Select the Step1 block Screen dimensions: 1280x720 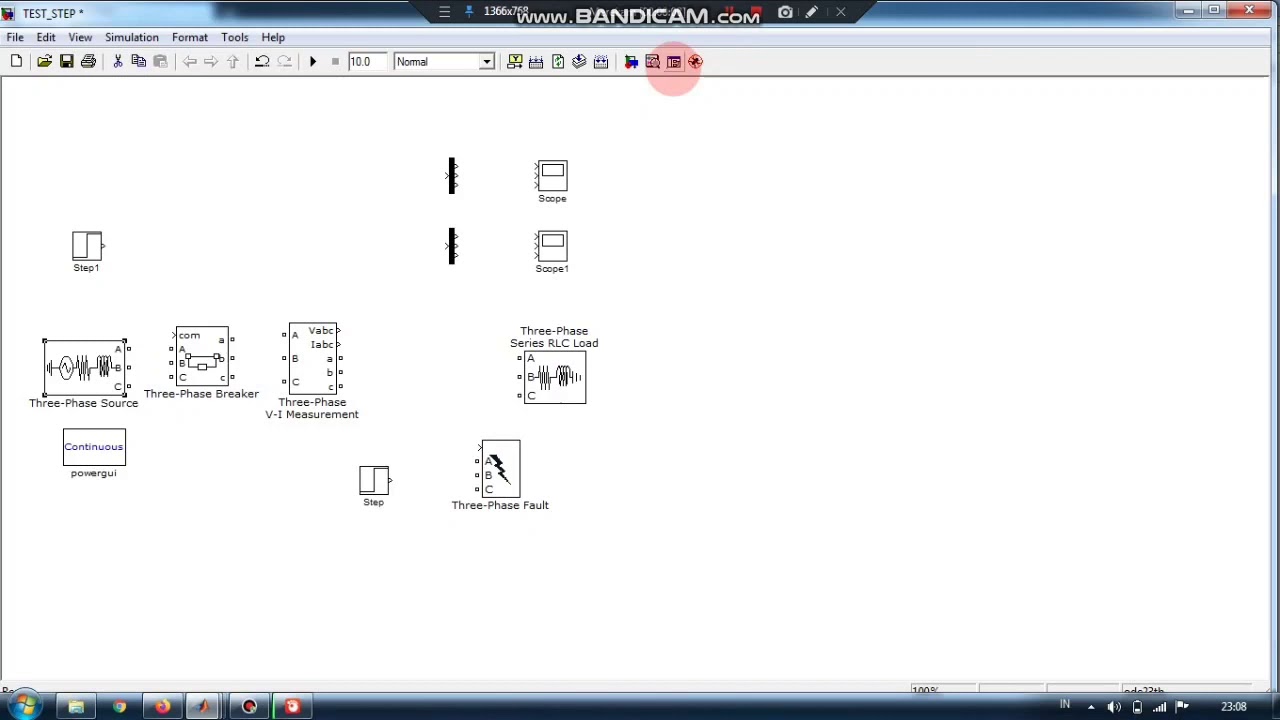click(x=87, y=246)
